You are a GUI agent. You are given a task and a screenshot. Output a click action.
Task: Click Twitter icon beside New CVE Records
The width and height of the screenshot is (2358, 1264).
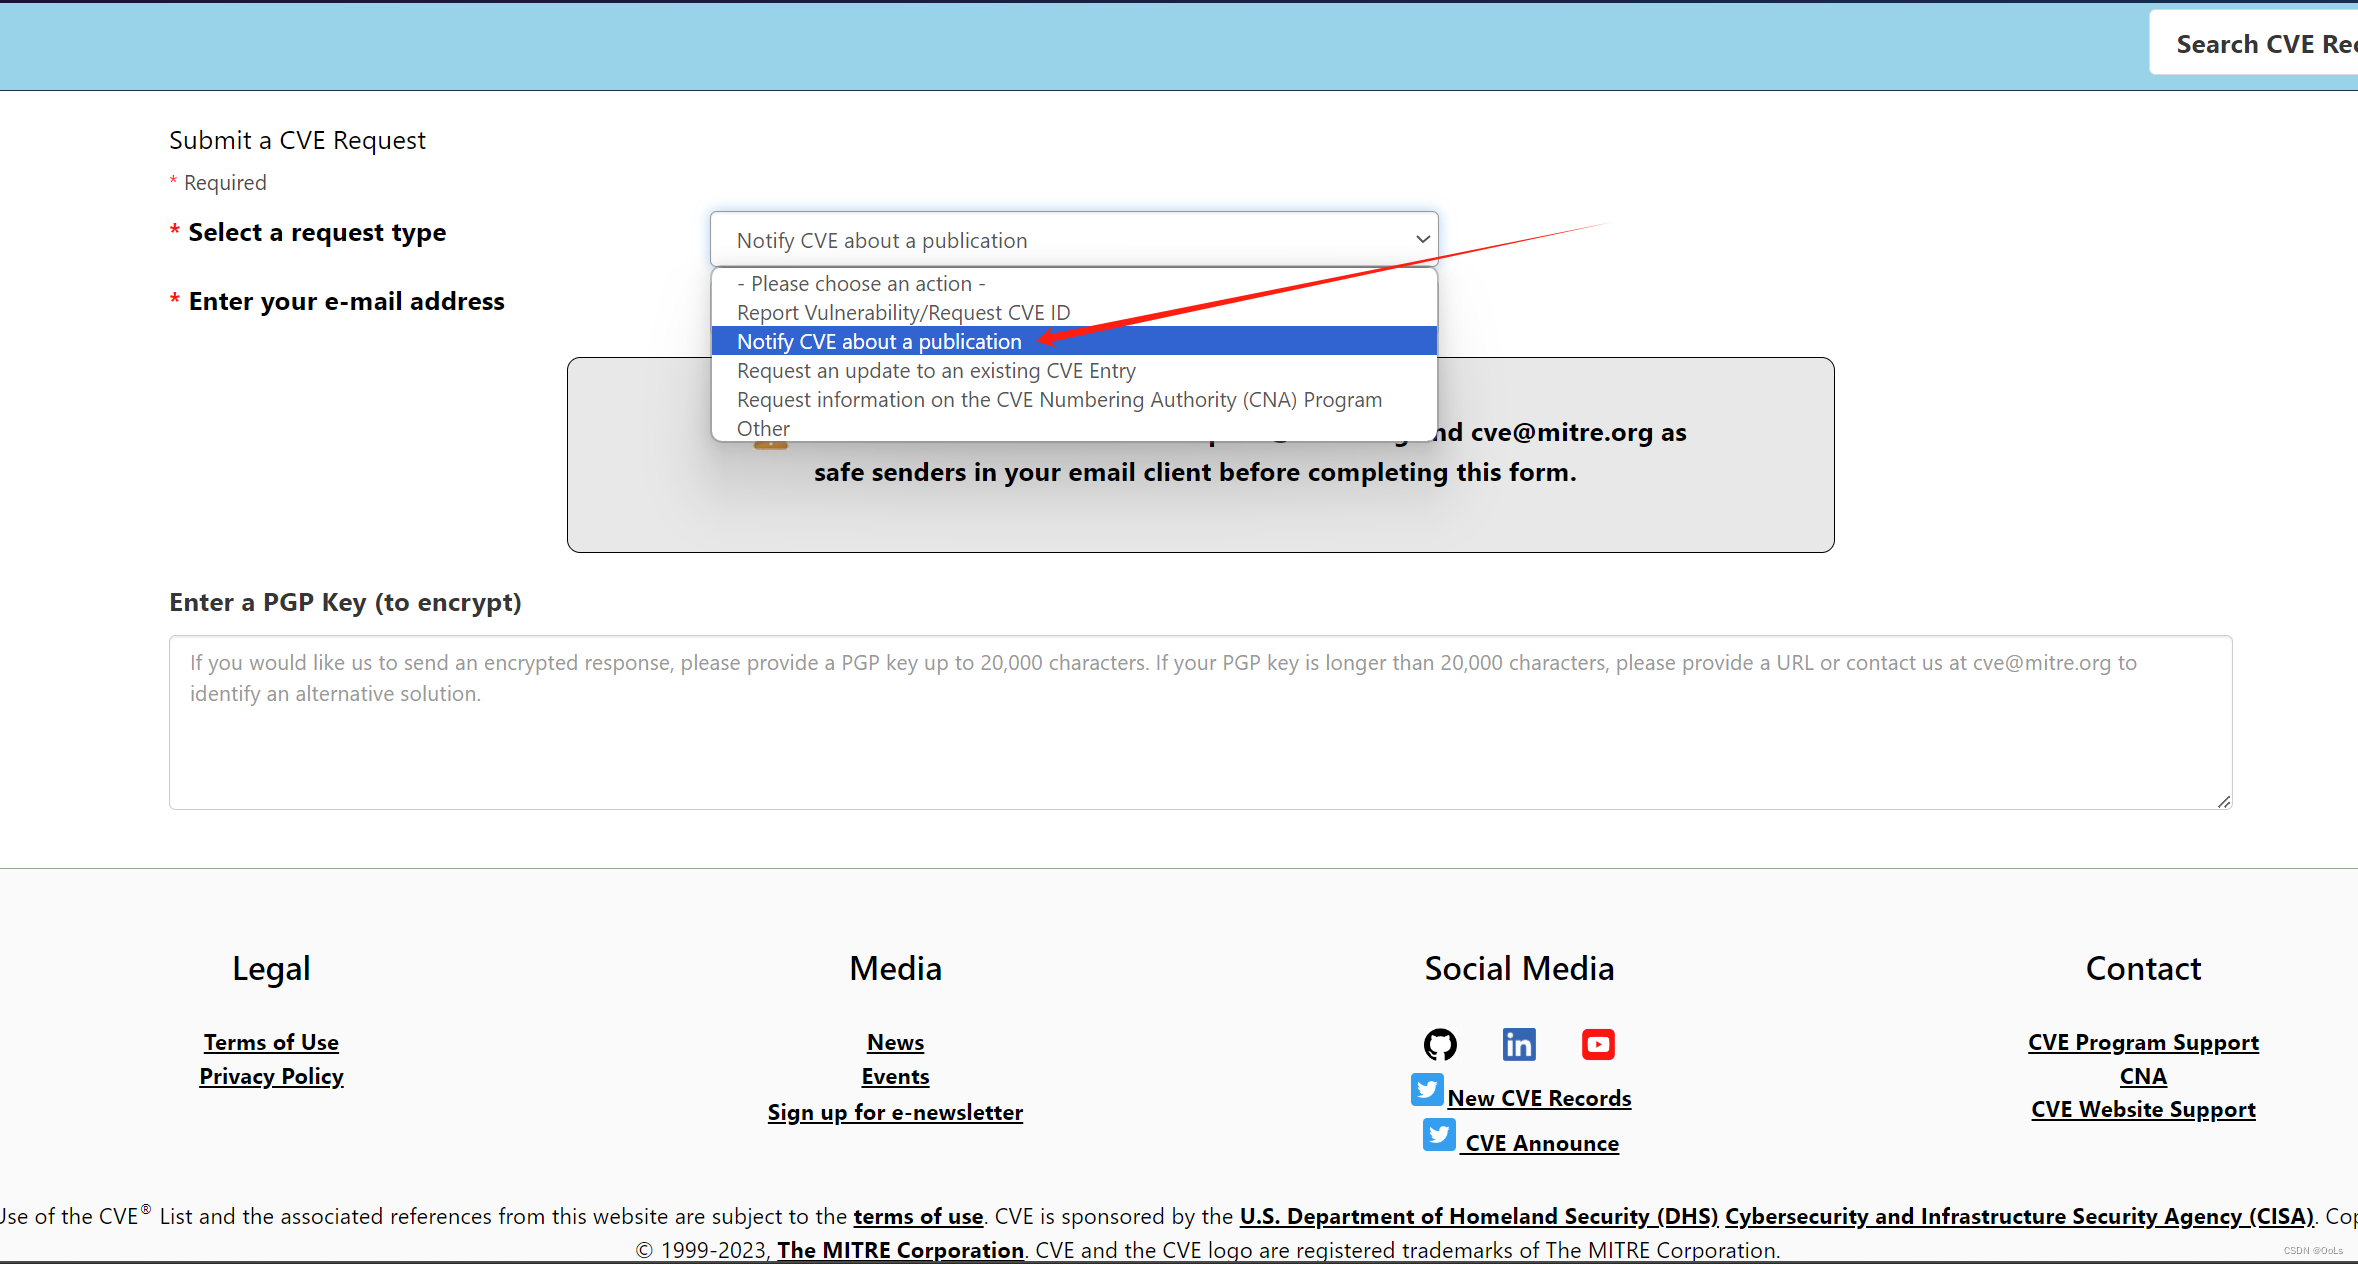point(1427,1090)
